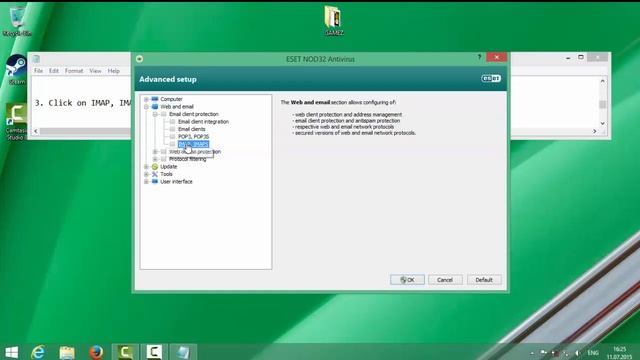Click the green Update icon in the tree
The image size is (640, 360).
point(155,167)
